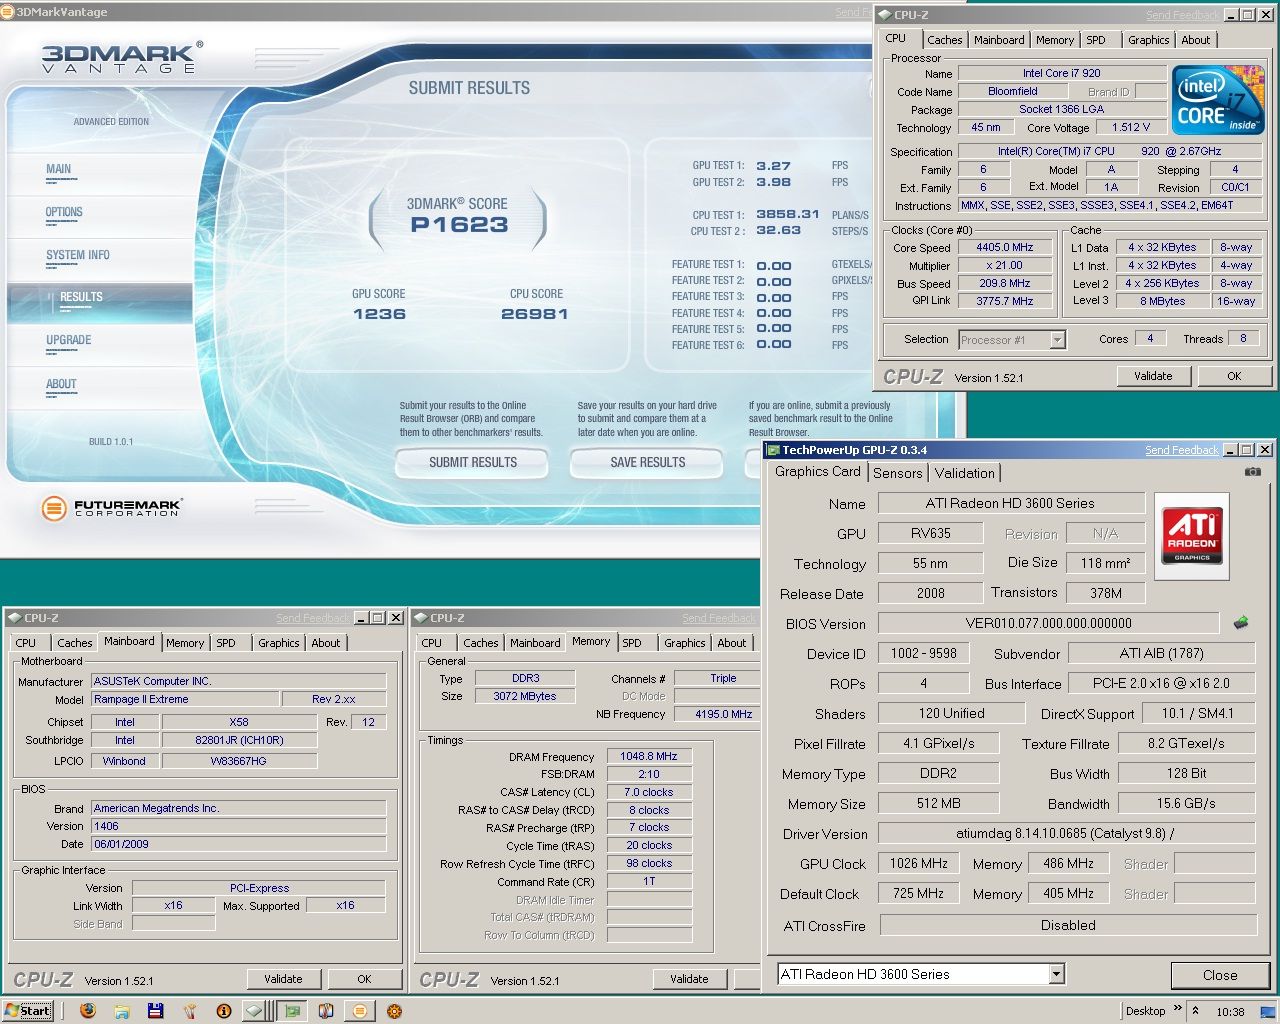Open UPGRADE in 3DMark sidebar
This screenshot has height=1024, width=1280.
tap(68, 340)
